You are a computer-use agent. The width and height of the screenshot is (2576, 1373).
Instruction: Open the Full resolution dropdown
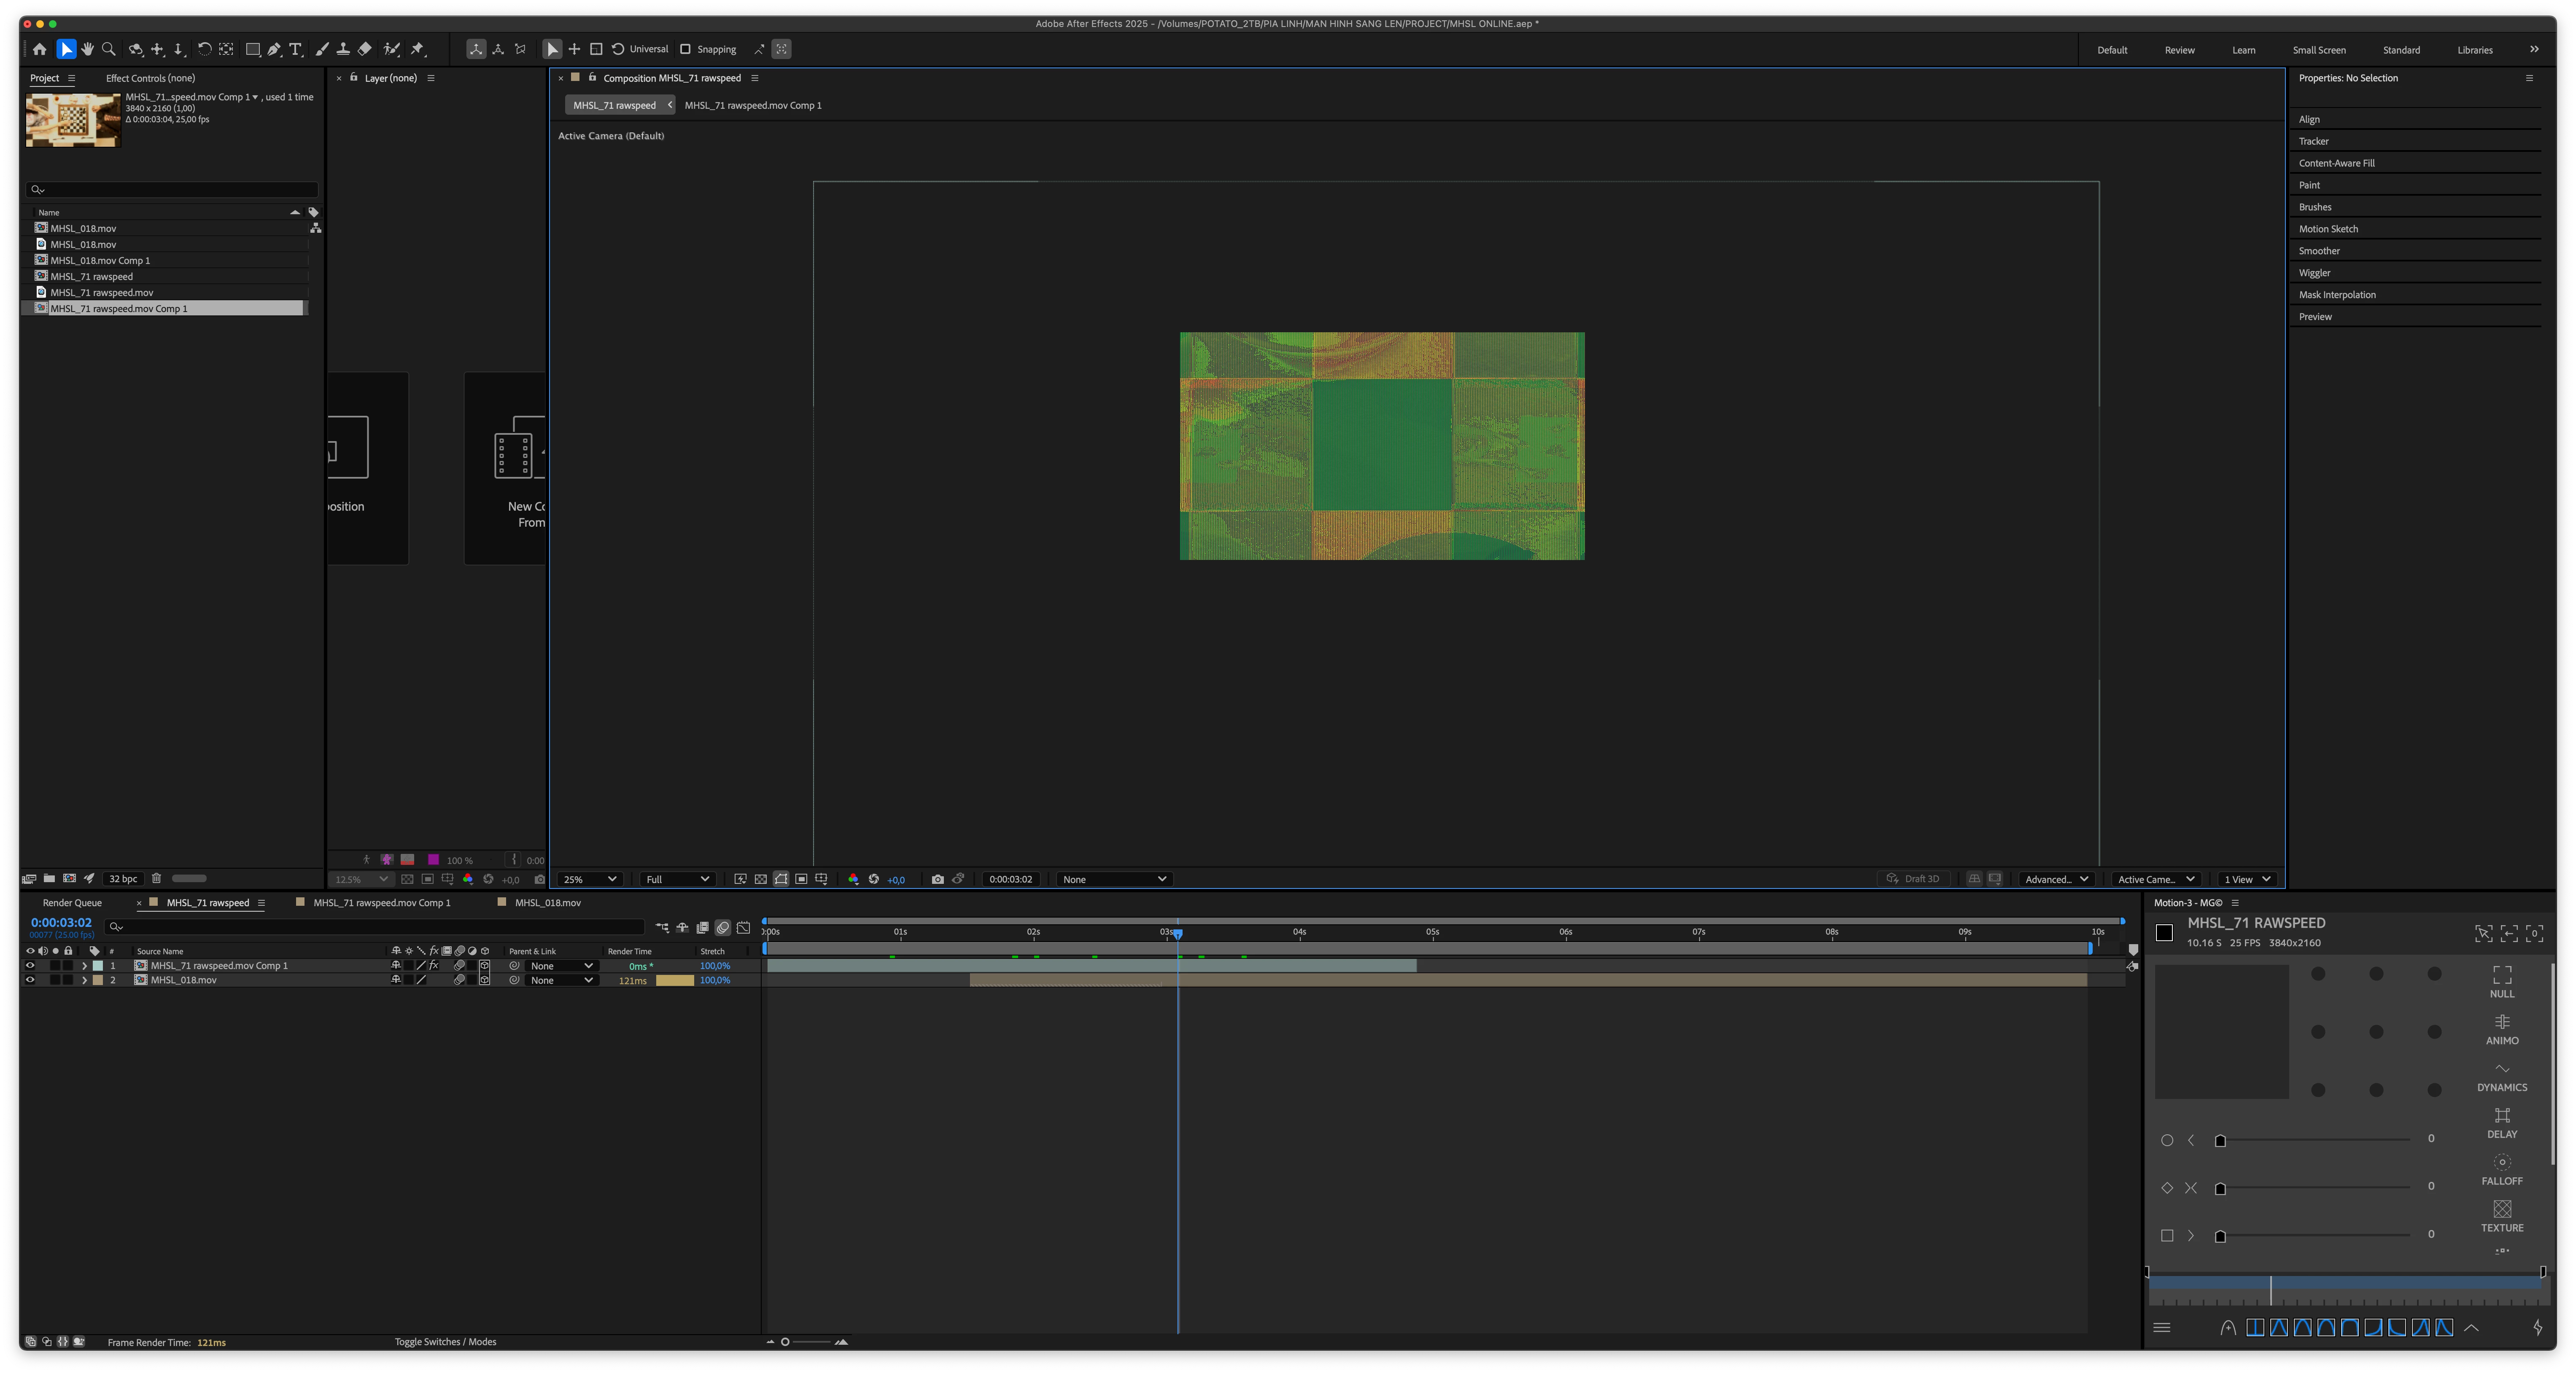coord(677,879)
